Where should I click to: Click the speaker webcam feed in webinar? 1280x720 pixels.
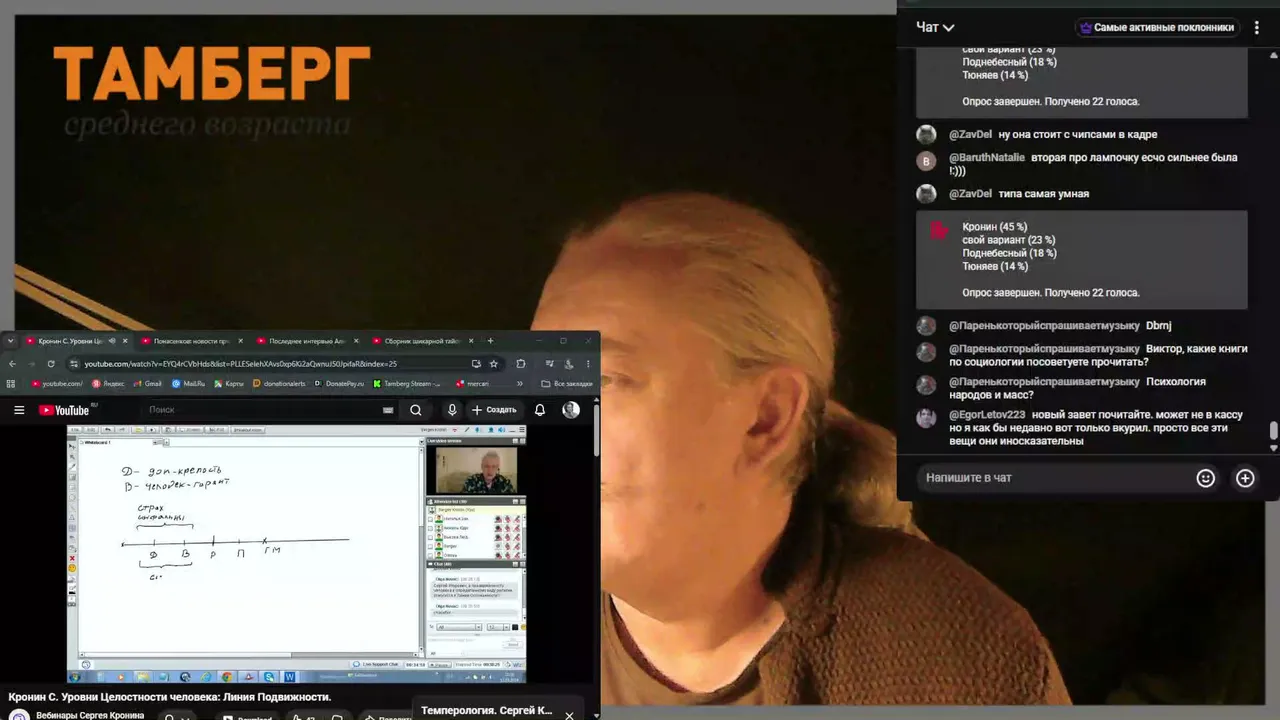(476, 470)
